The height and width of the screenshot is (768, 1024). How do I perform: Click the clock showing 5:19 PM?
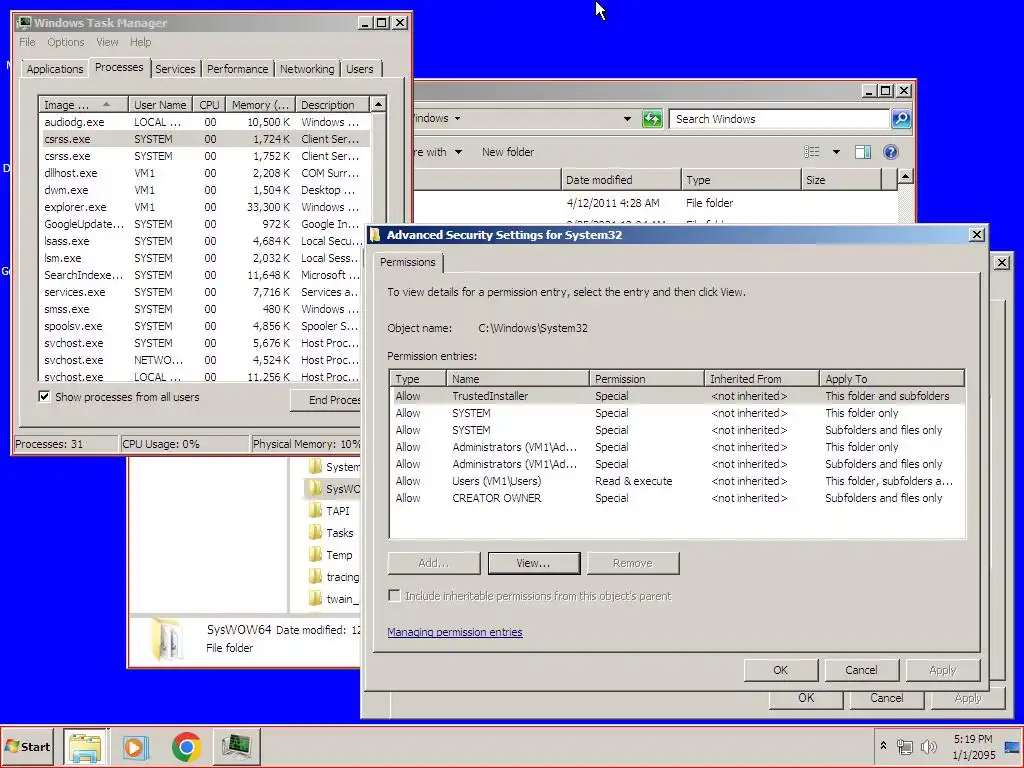pyautogui.click(x=973, y=739)
